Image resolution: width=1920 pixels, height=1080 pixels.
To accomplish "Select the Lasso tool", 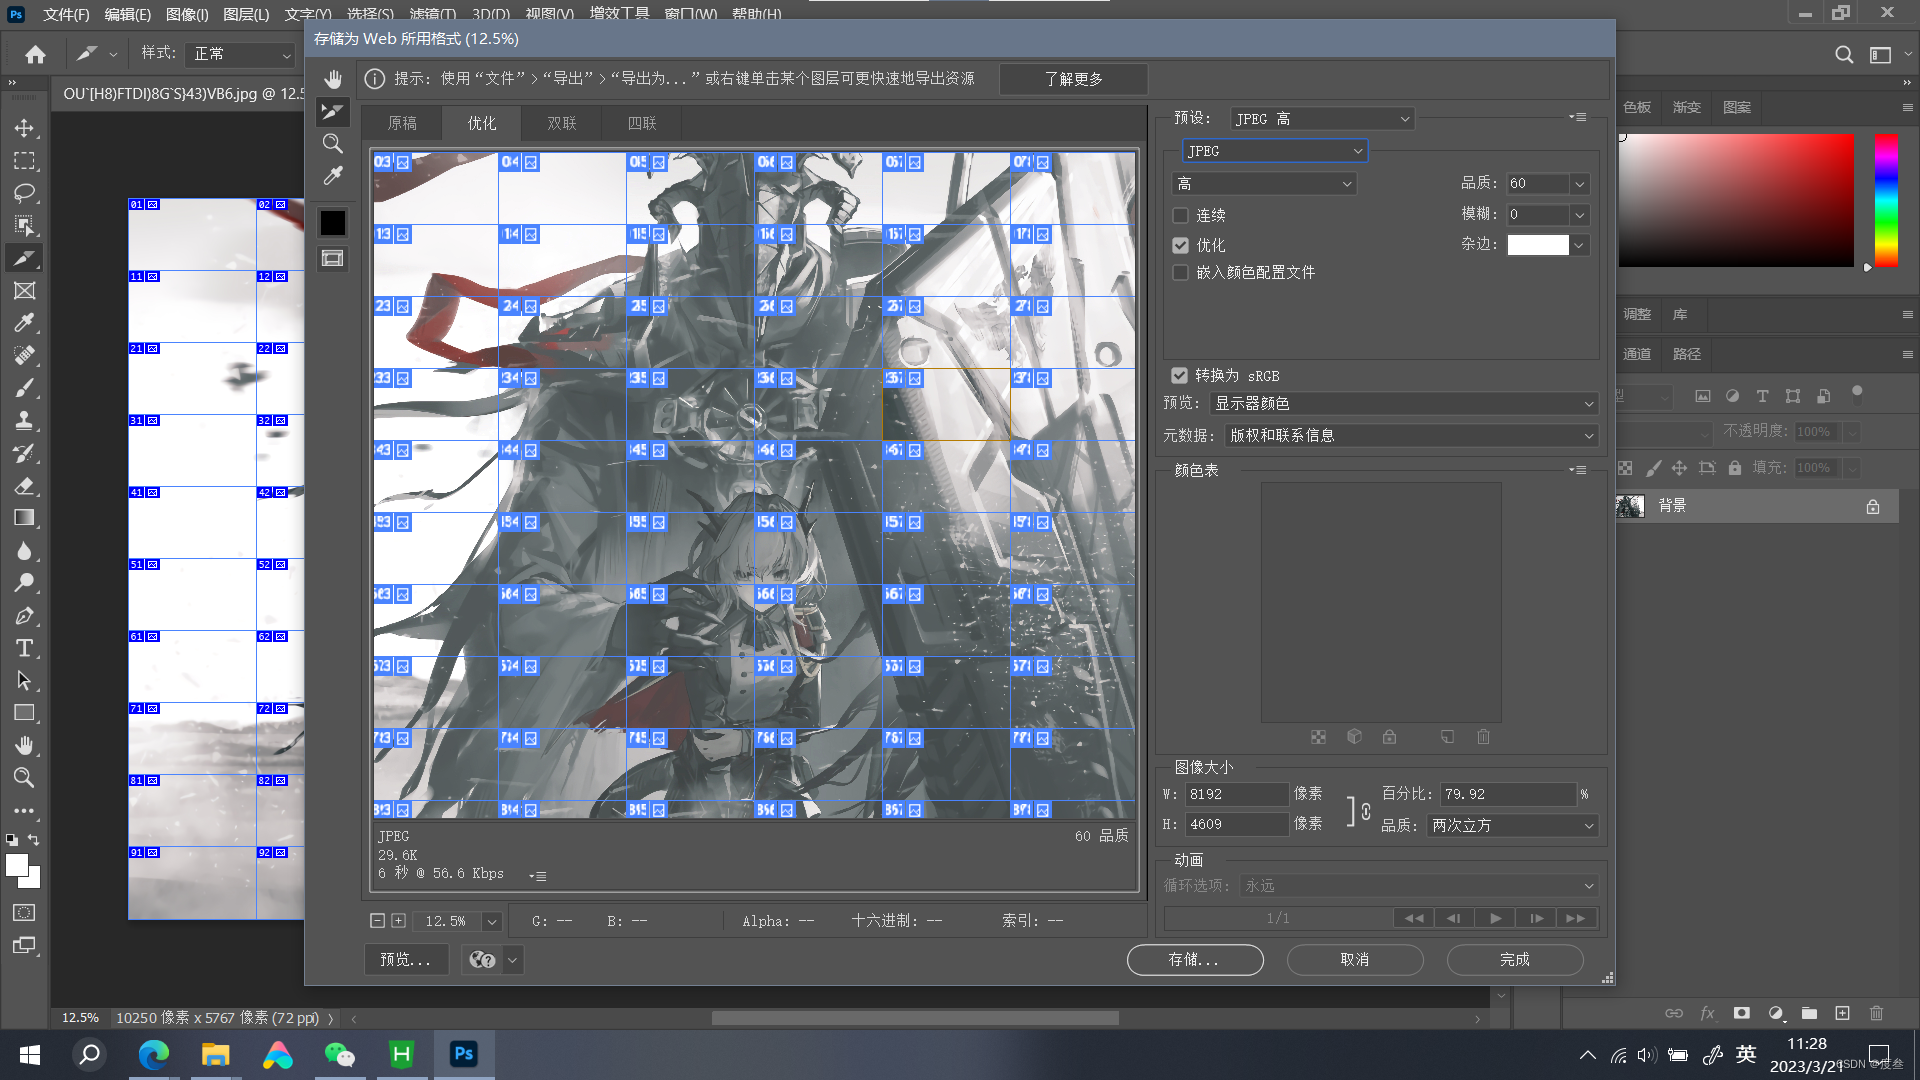I will (x=24, y=193).
